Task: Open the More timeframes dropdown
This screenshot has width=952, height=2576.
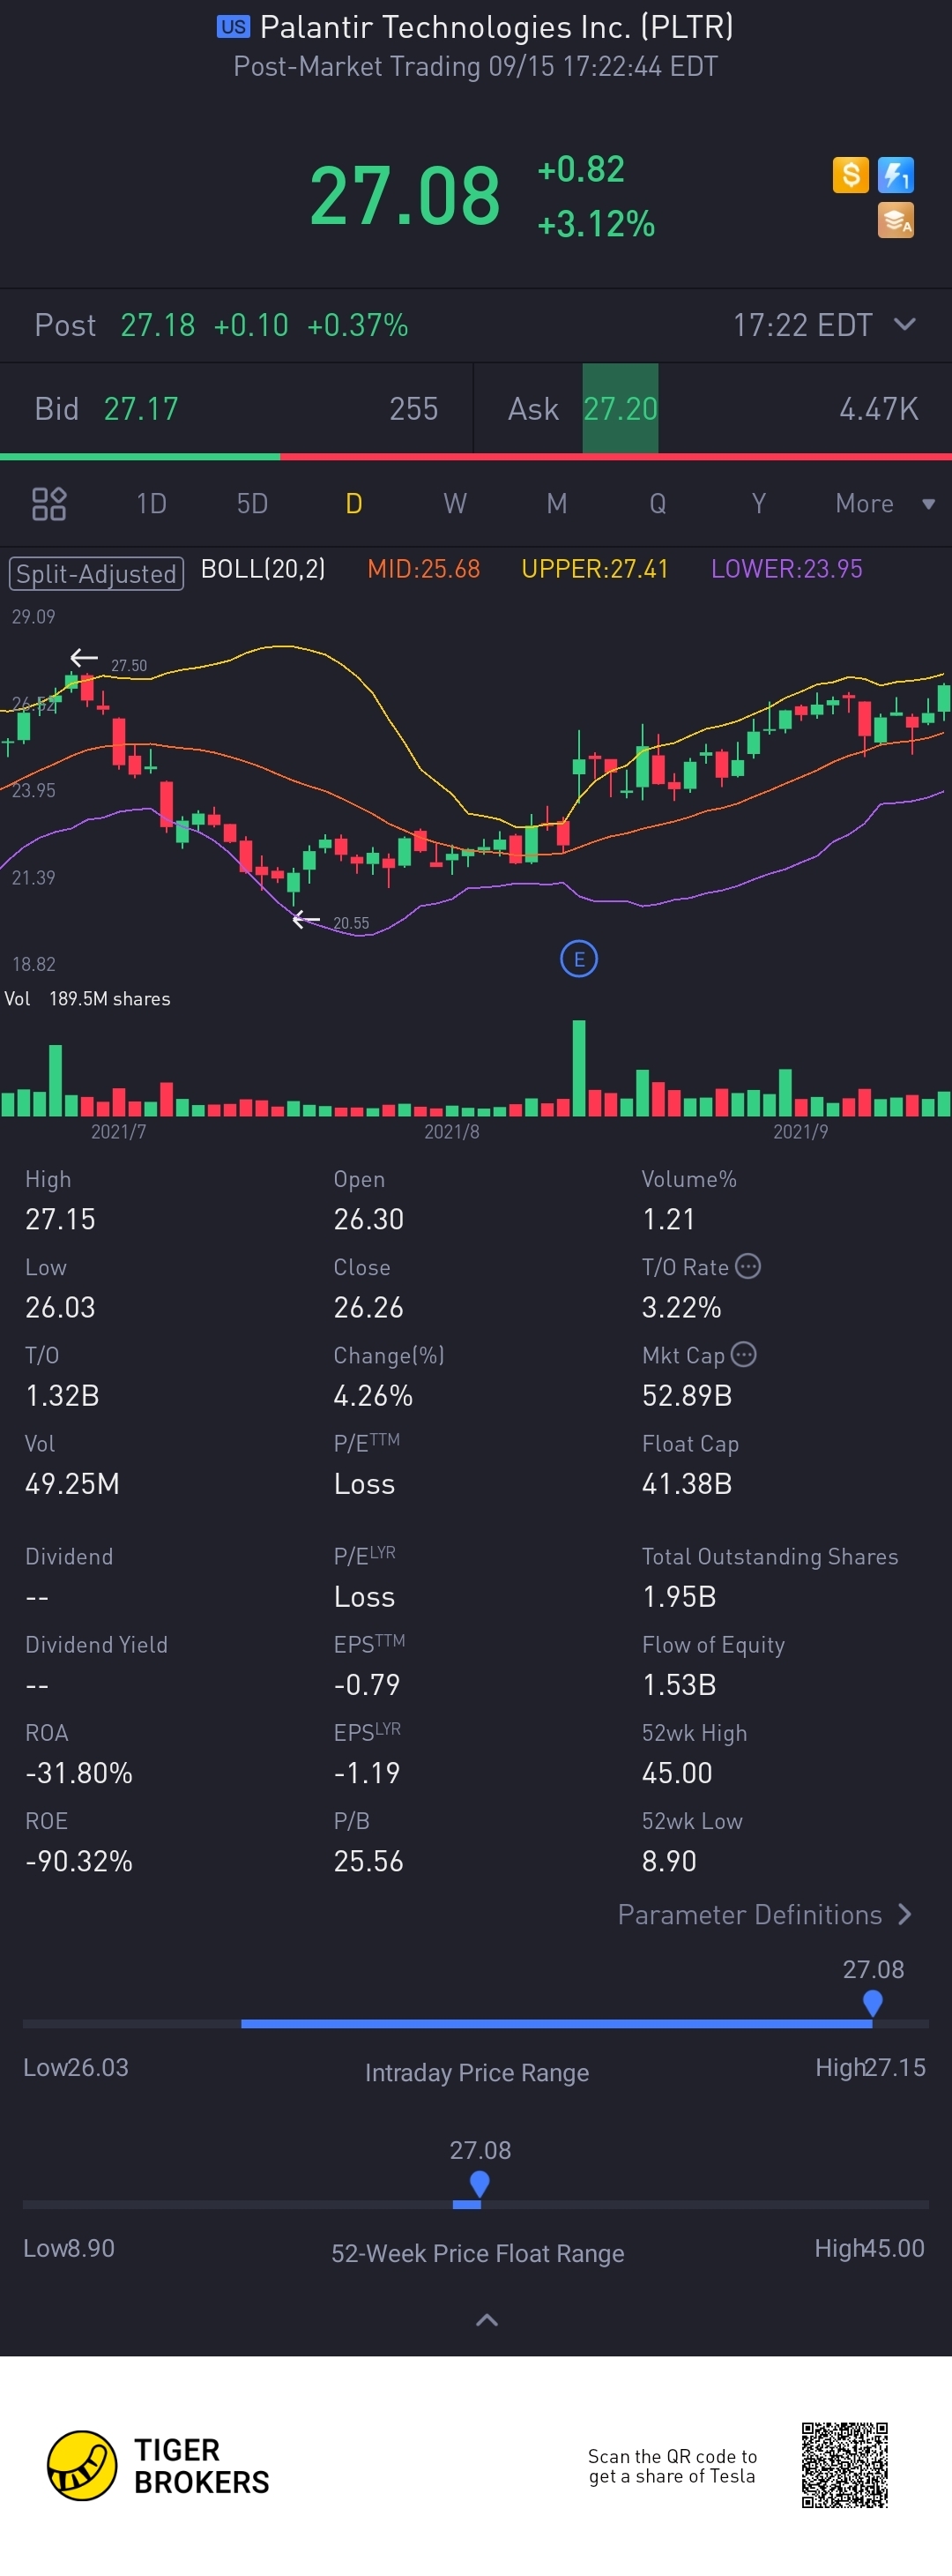Action: 883,503
